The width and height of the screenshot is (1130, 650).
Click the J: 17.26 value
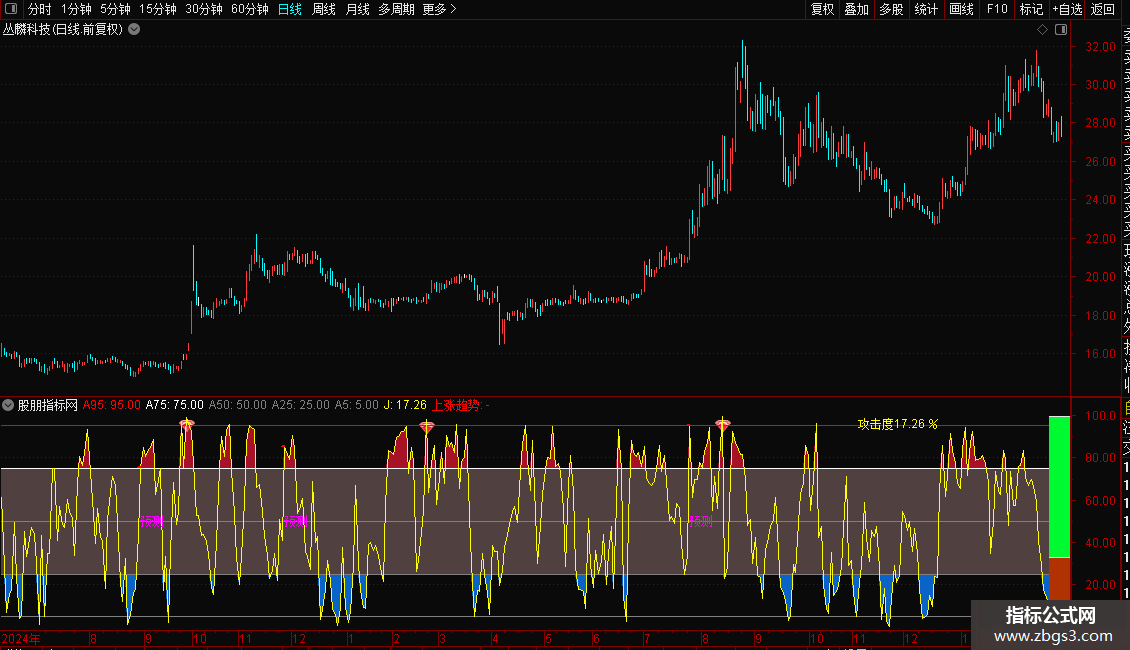405,405
